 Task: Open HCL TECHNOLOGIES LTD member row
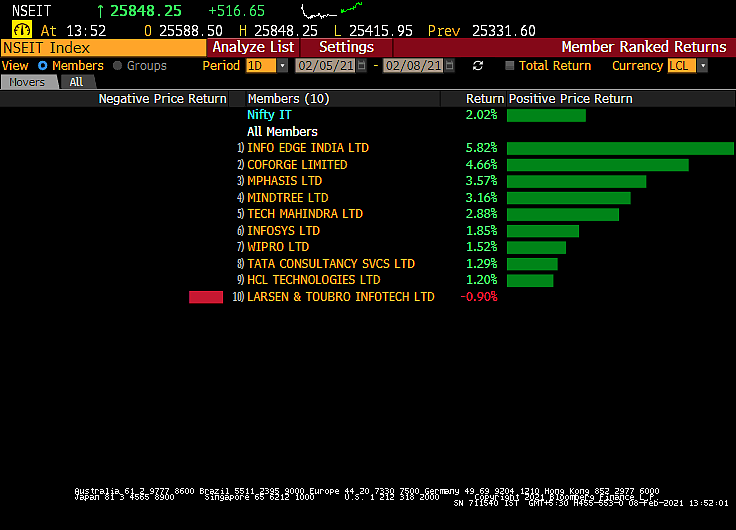314,280
